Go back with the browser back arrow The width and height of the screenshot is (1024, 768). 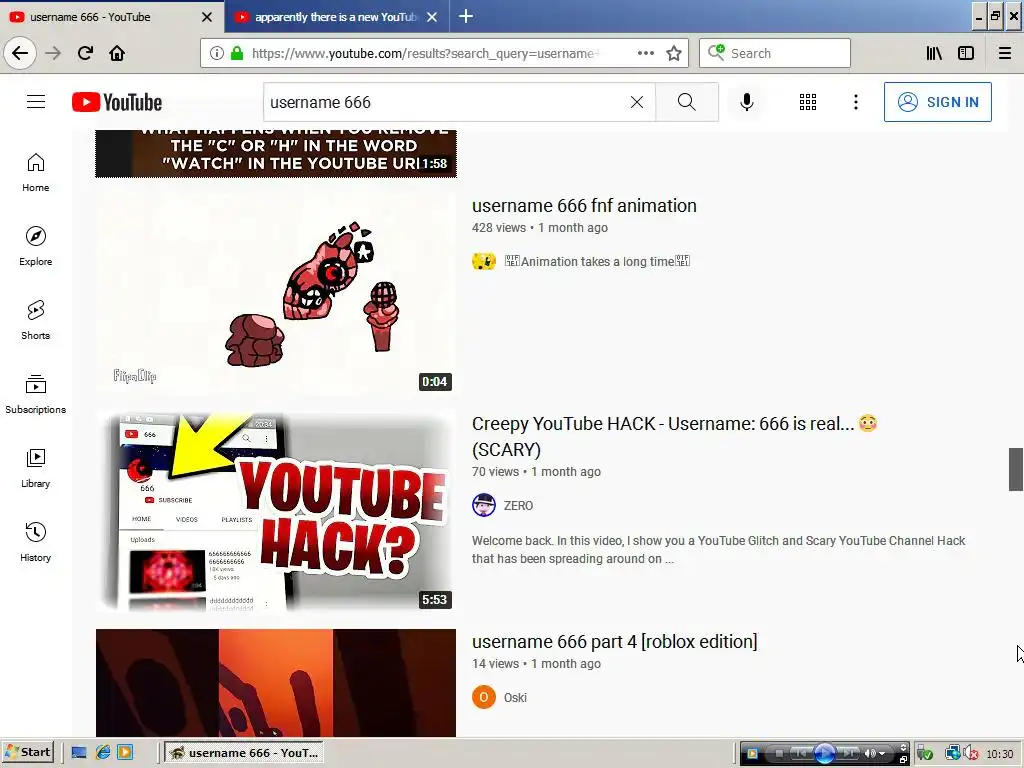tap(20, 53)
